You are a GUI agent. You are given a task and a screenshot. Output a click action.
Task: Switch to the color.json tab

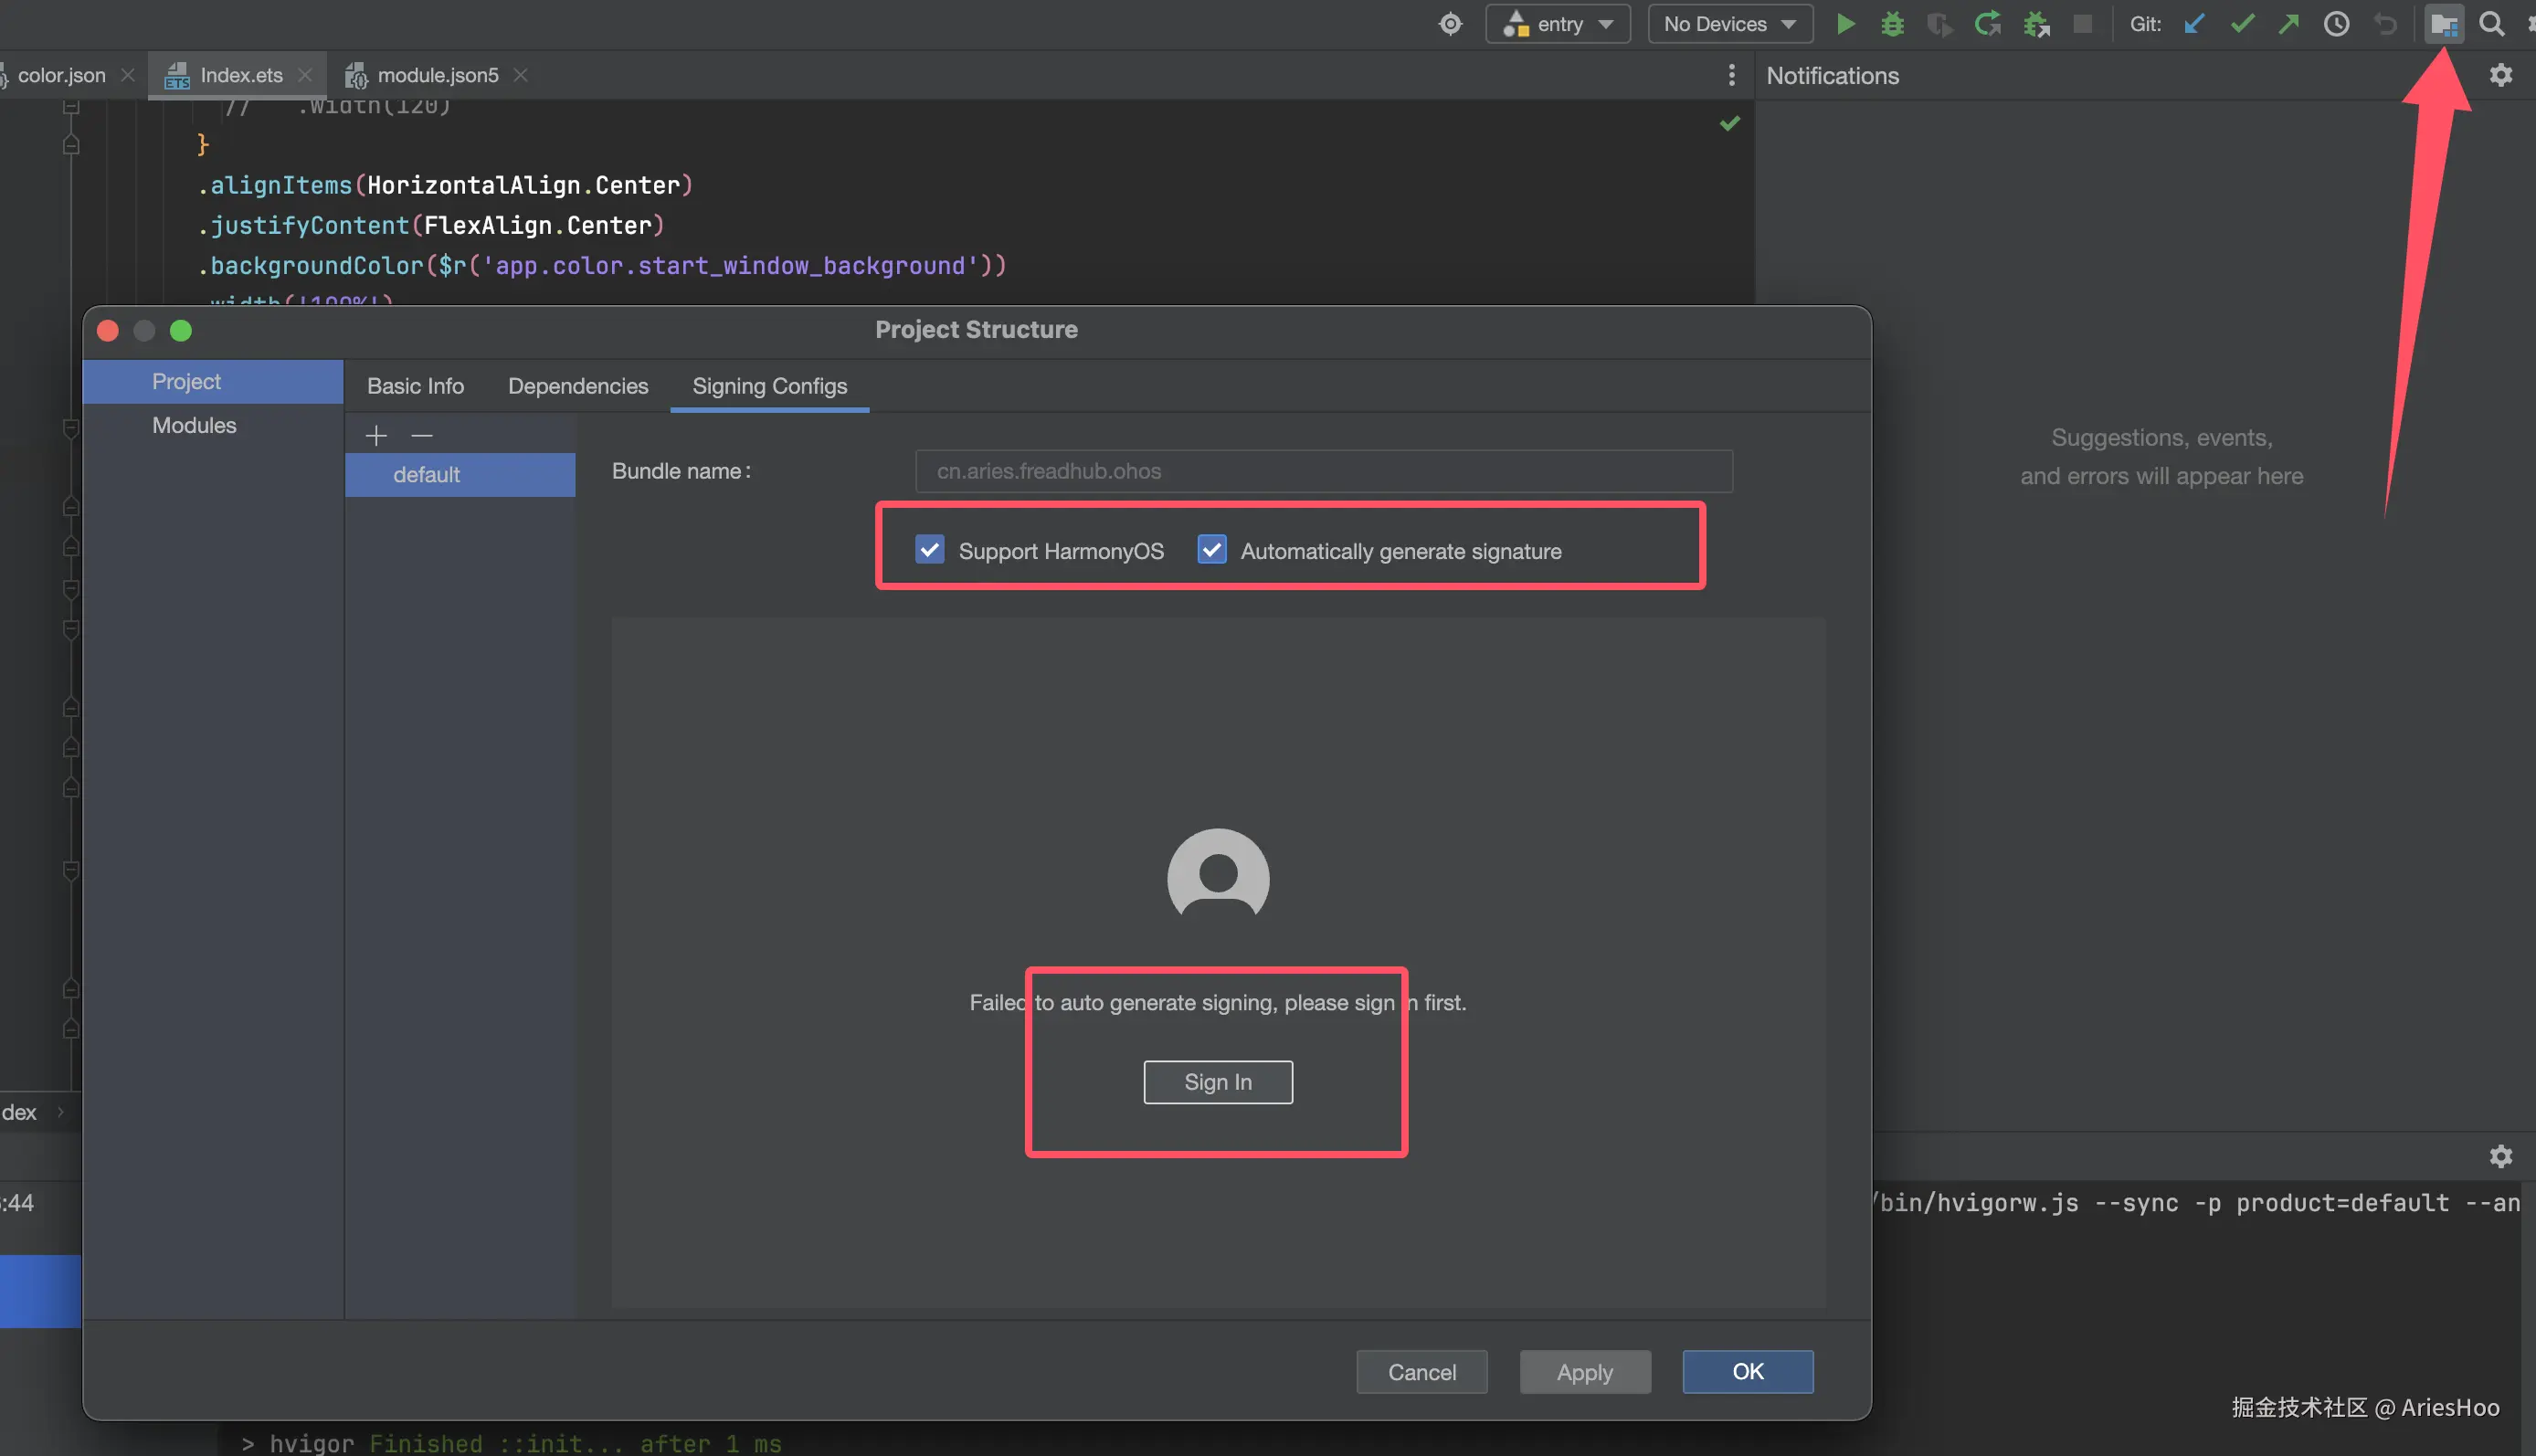pyautogui.click(x=60, y=75)
